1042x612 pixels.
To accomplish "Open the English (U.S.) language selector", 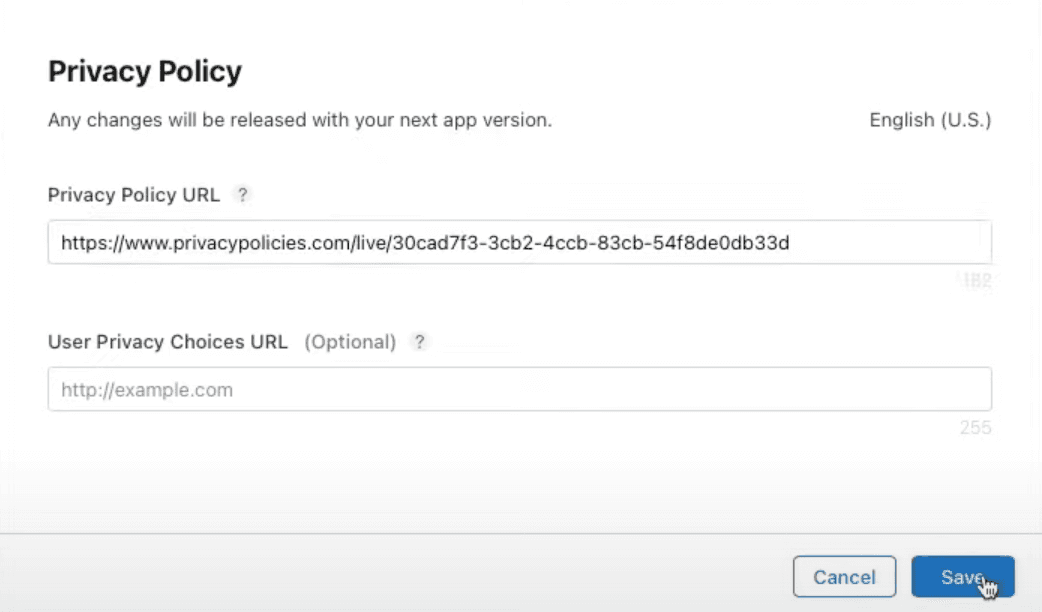I will click(x=929, y=120).
